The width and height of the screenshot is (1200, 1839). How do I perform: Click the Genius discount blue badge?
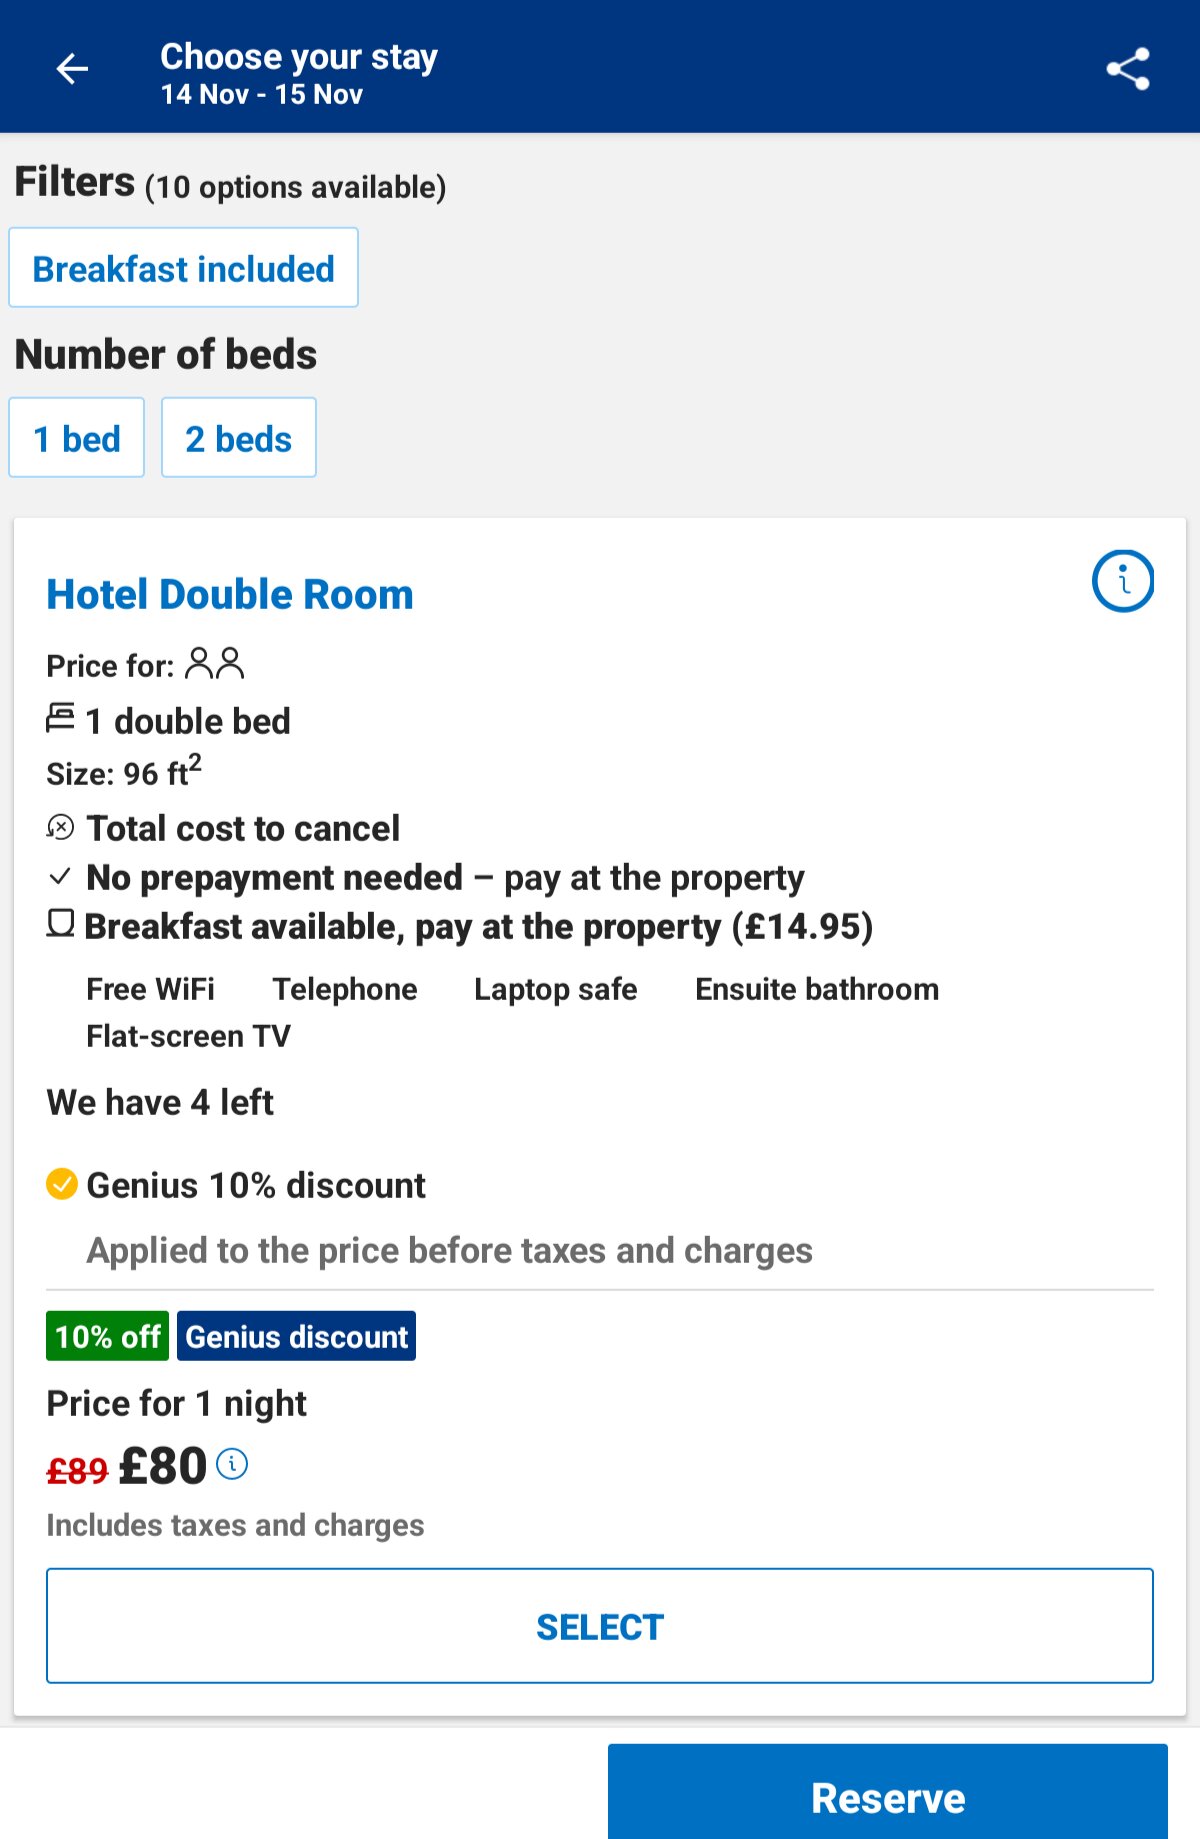coord(296,1336)
